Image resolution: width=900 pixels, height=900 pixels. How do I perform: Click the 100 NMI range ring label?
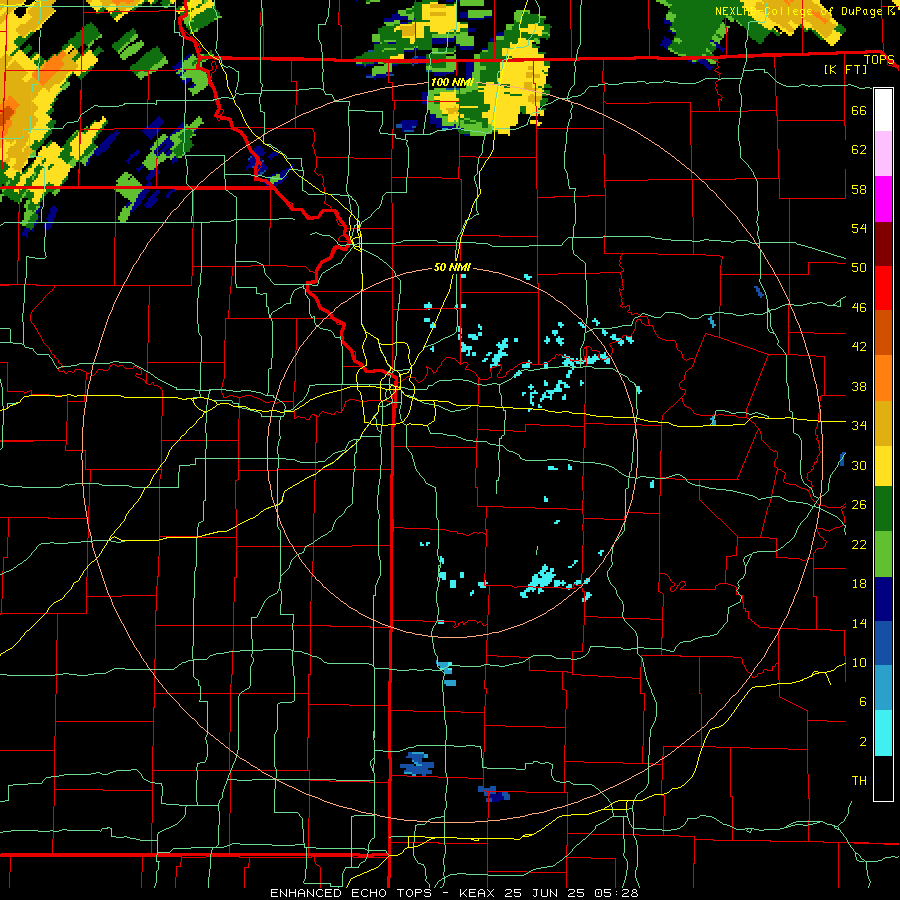point(452,83)
